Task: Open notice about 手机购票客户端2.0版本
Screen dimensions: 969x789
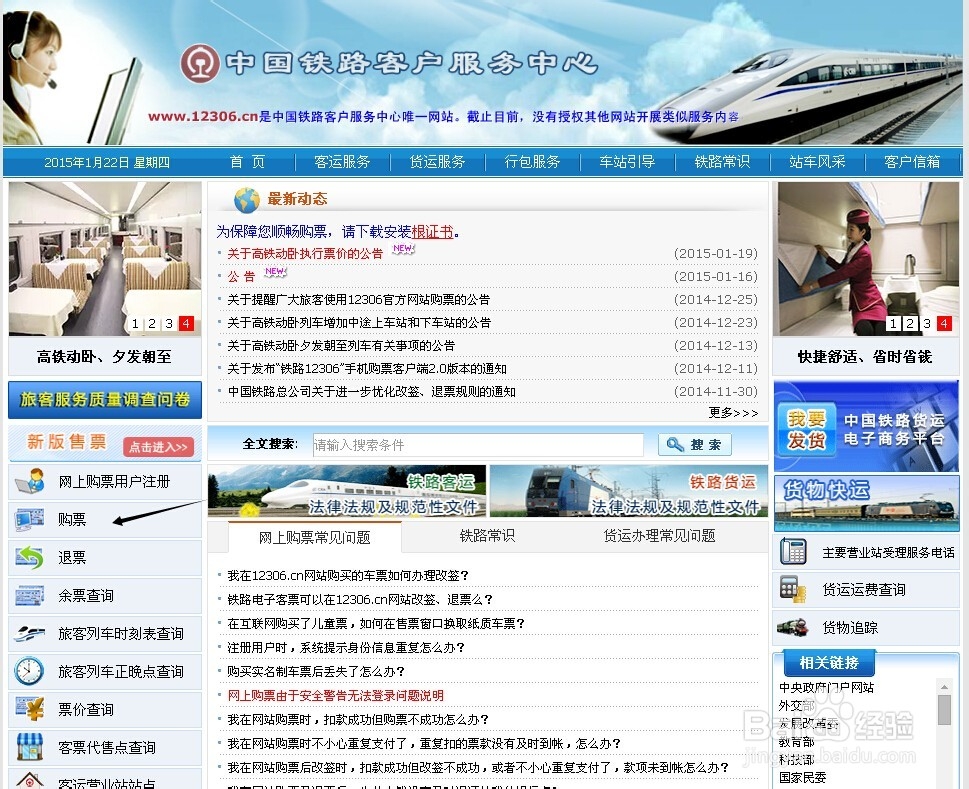Action: pos(367,369)
